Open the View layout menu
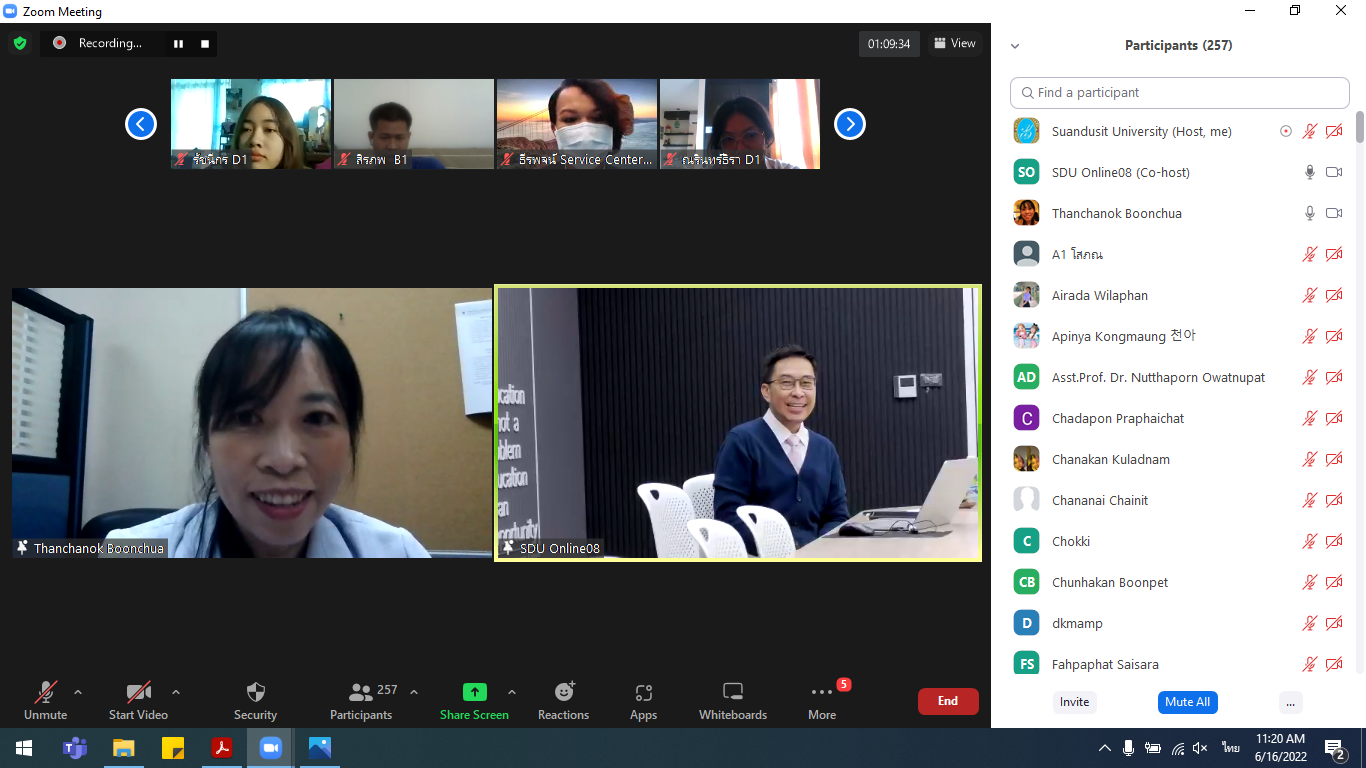Screen dimensions: 1366x768 coord(954,43)
